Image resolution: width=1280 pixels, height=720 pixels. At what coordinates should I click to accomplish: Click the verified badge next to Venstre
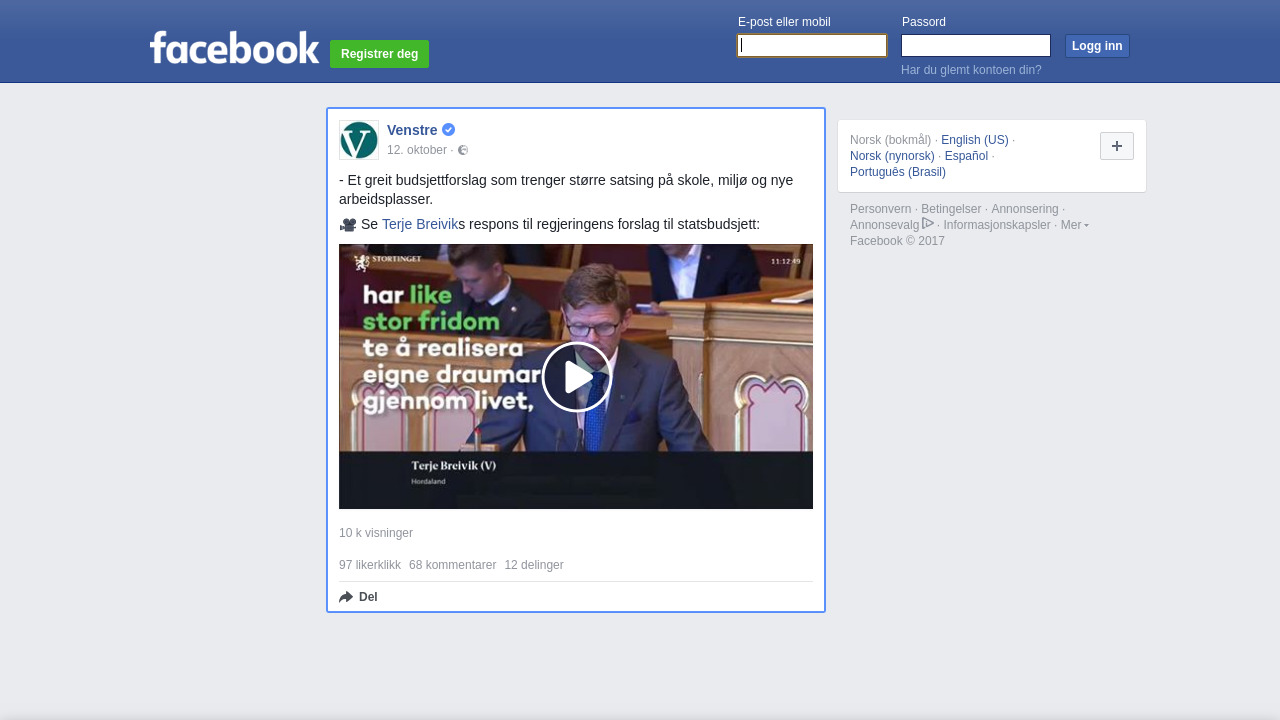(449, 130)
